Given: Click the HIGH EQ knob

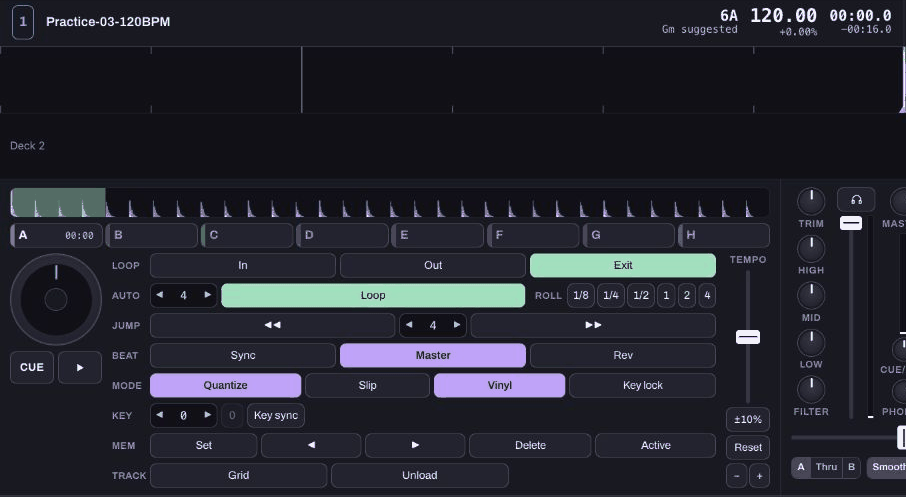Looking at the screenshot, I should 811,248.
